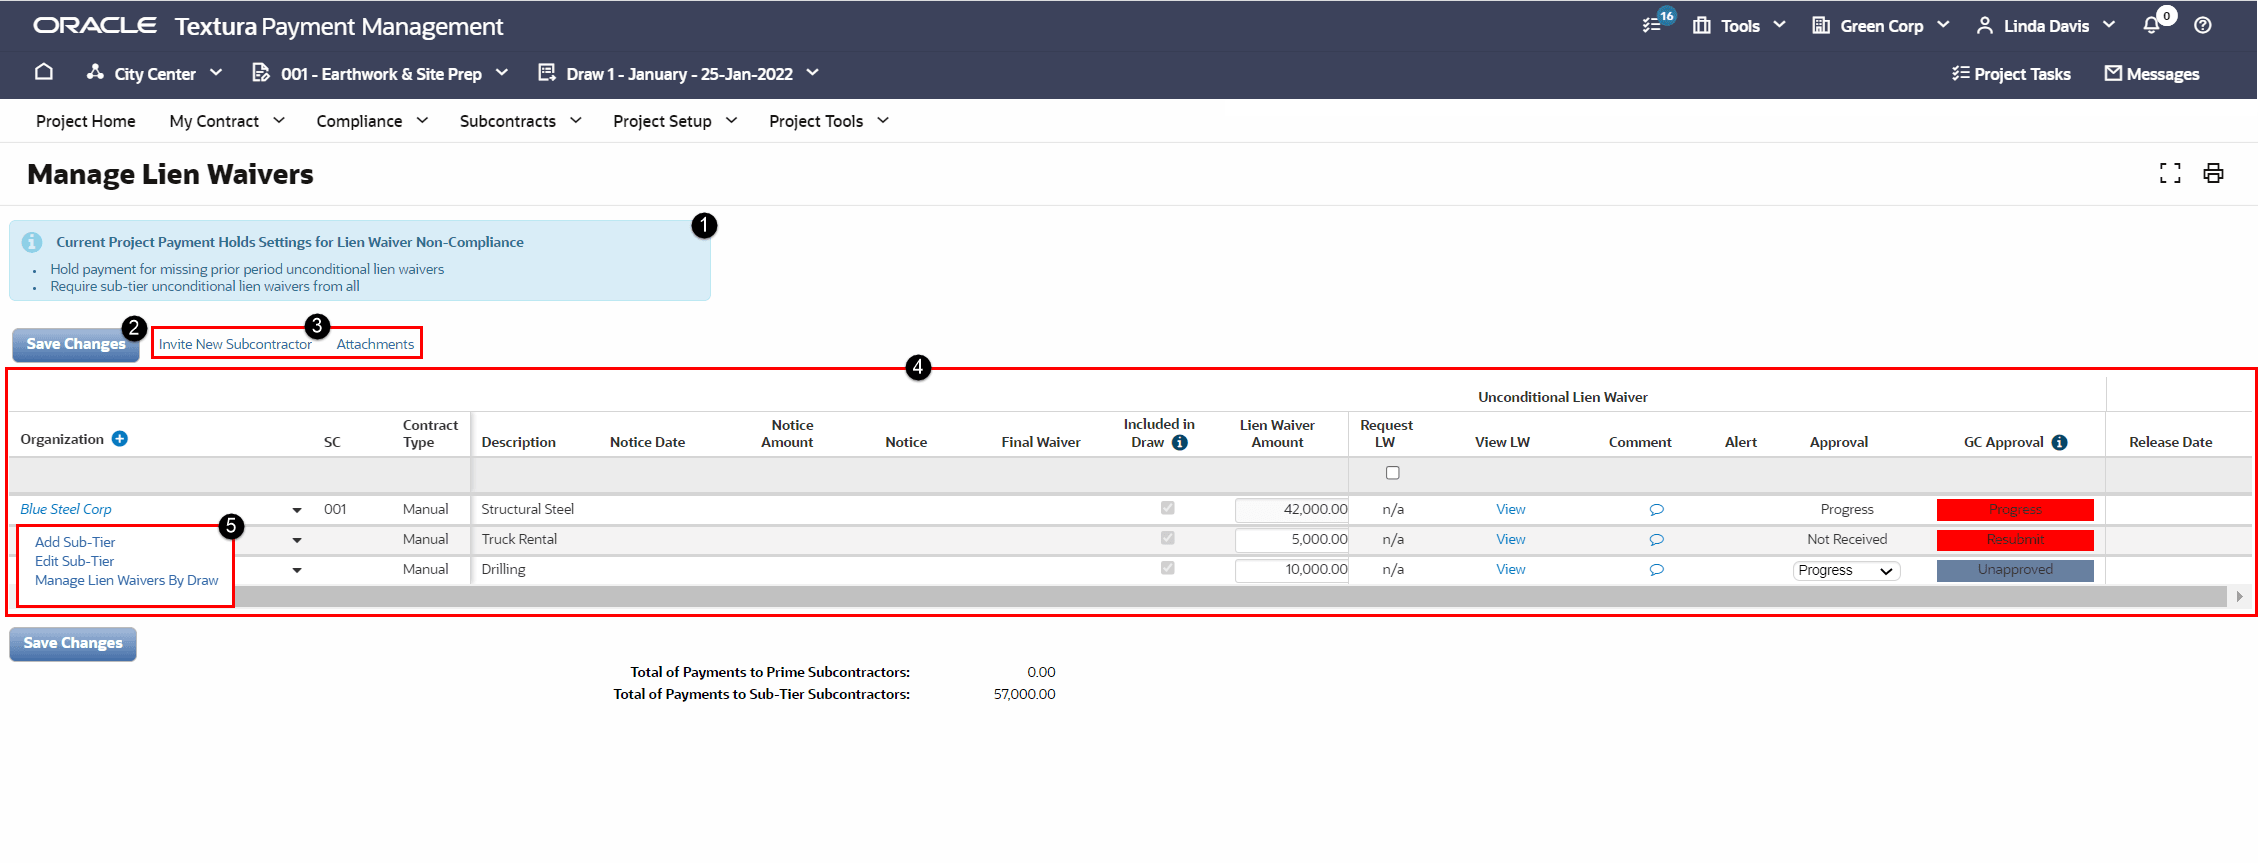Go to the home icon in navigation bar
2258x863 pixels.
click(44, 72)
